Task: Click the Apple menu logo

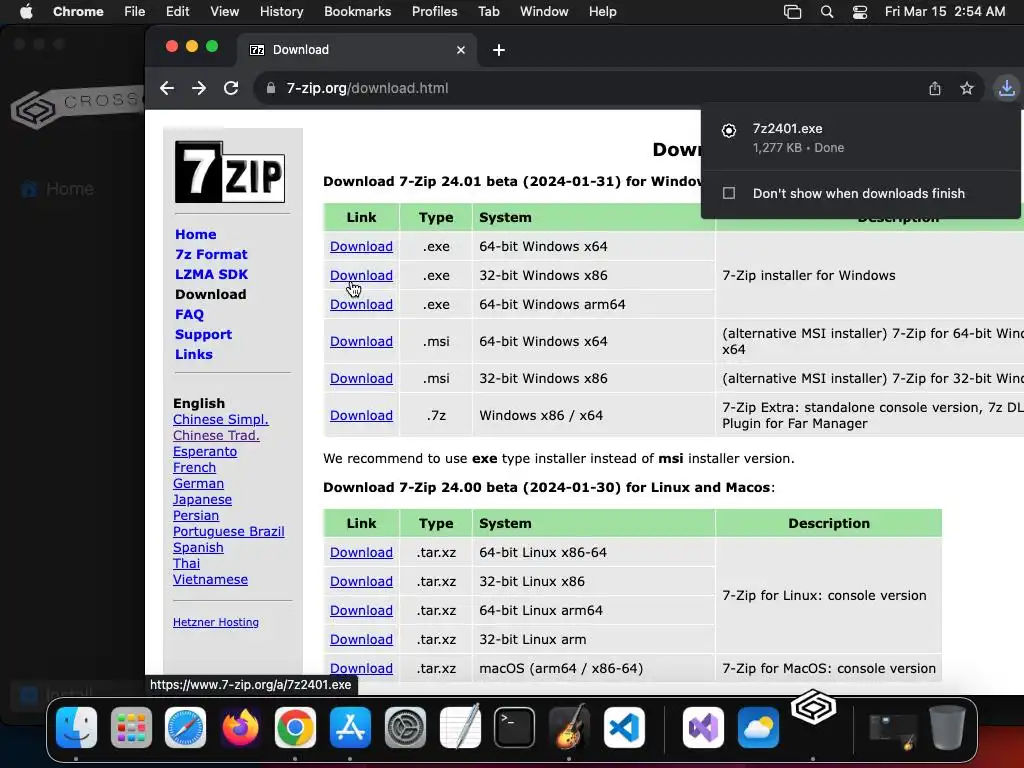Action: tap(26, 12)
